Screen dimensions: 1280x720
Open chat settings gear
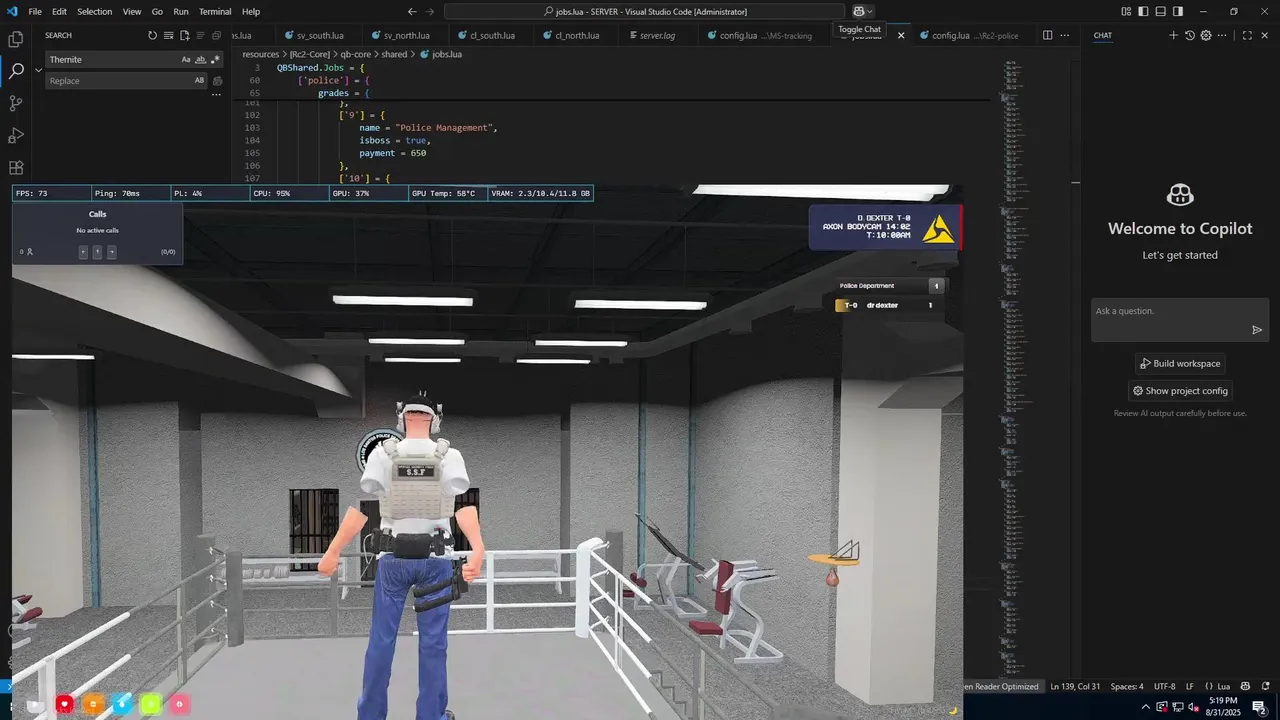click(1206, 35)
